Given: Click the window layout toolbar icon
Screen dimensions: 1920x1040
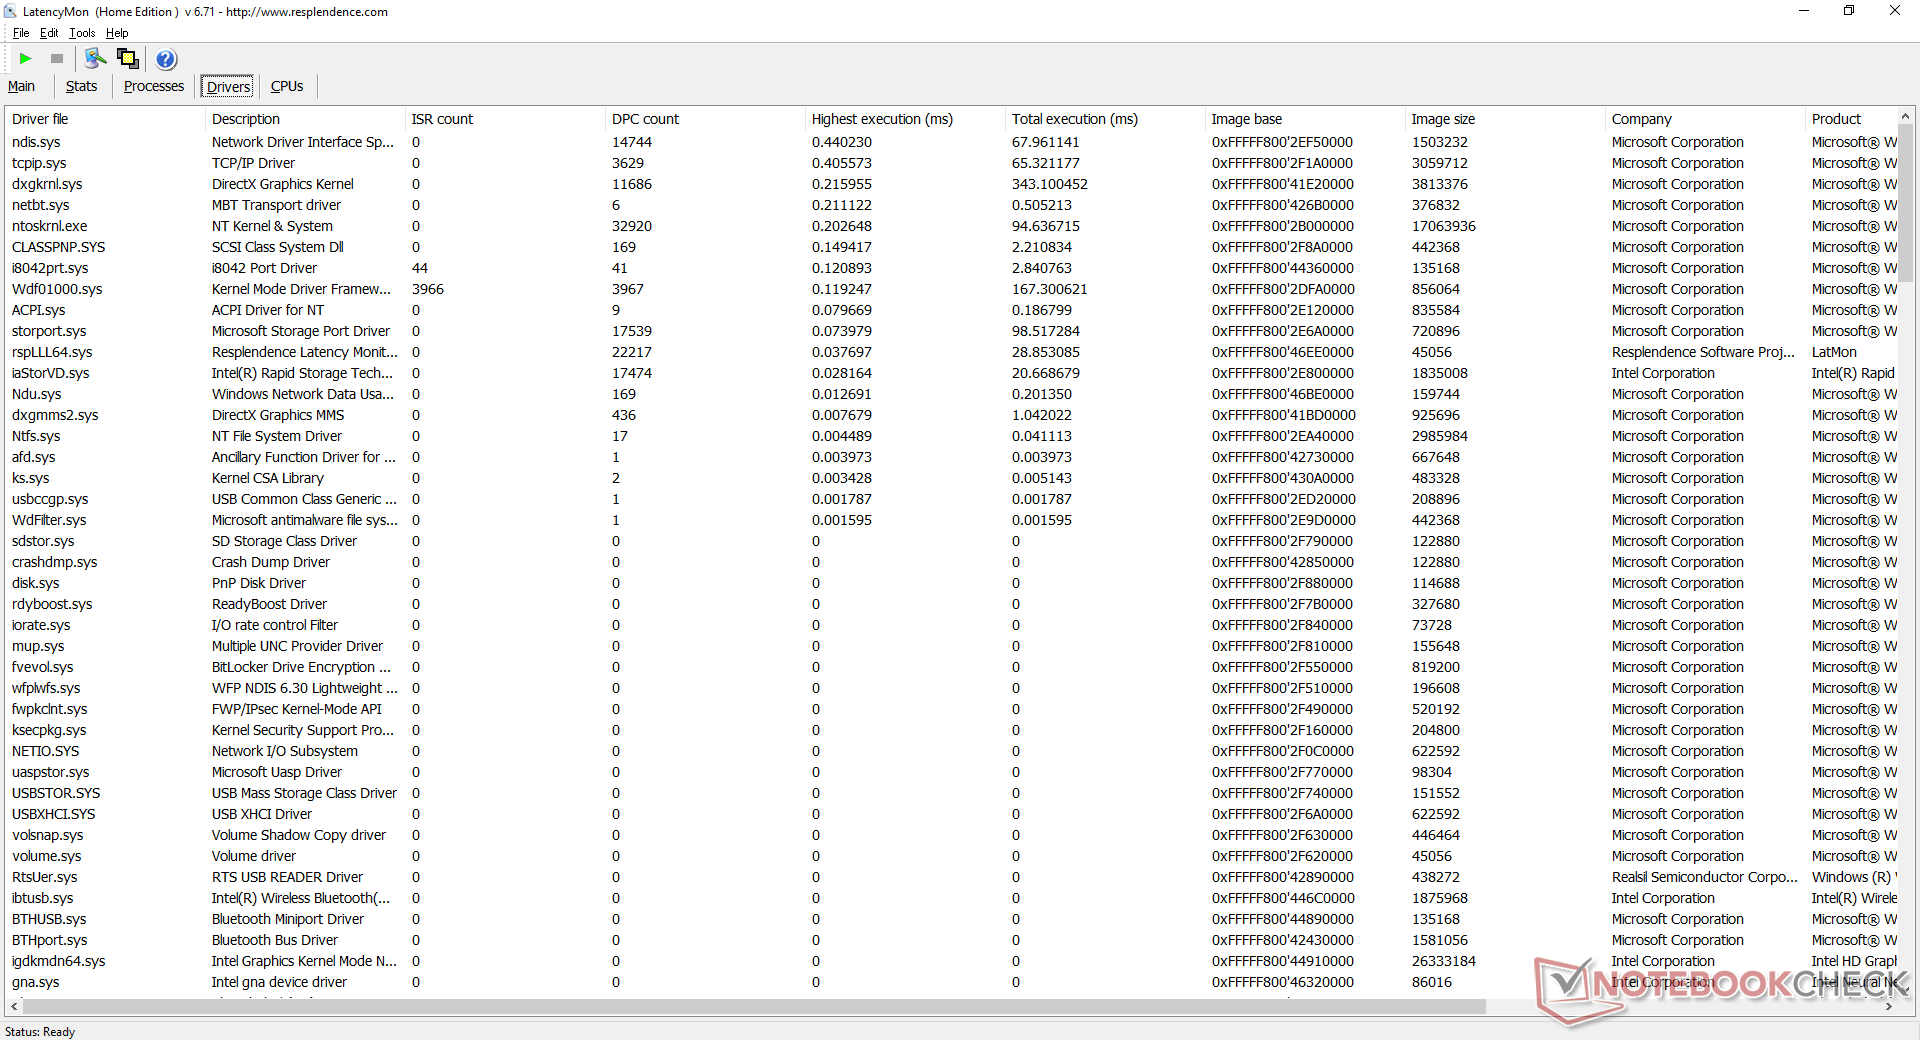Looking at the screenshot, I should [128, 59].
